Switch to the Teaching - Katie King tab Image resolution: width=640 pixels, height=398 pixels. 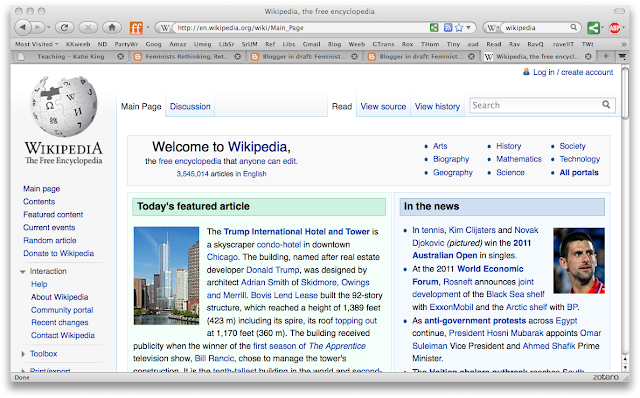[70, 56]
